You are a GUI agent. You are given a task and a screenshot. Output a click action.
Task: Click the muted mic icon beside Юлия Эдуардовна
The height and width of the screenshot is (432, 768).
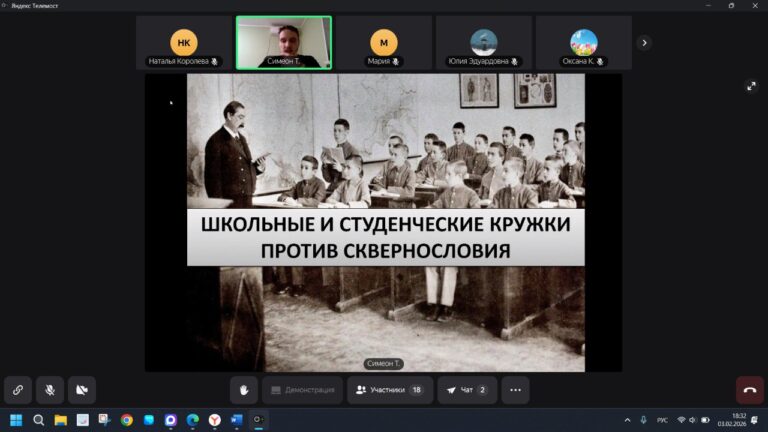pyautogui.click(x=514, y=61)
